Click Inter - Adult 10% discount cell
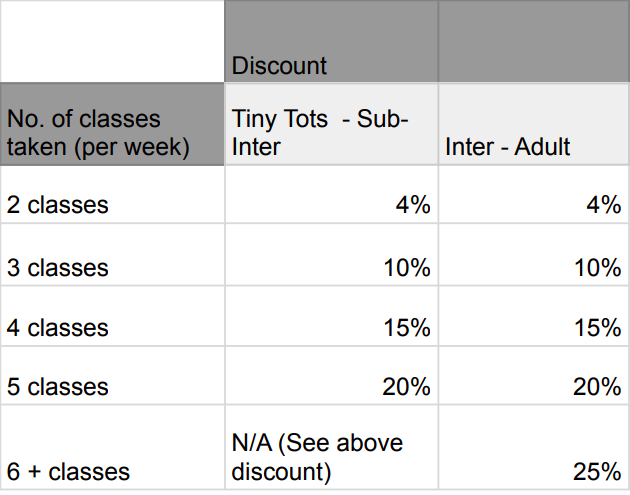The height and width of the screenshot is (495, 630). pos(534,255)
